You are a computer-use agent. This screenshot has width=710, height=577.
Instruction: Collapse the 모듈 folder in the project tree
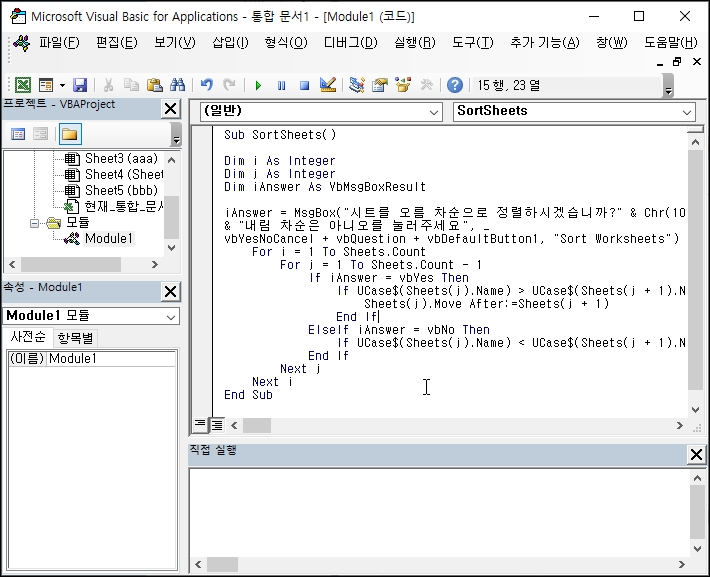coord(34,223)
